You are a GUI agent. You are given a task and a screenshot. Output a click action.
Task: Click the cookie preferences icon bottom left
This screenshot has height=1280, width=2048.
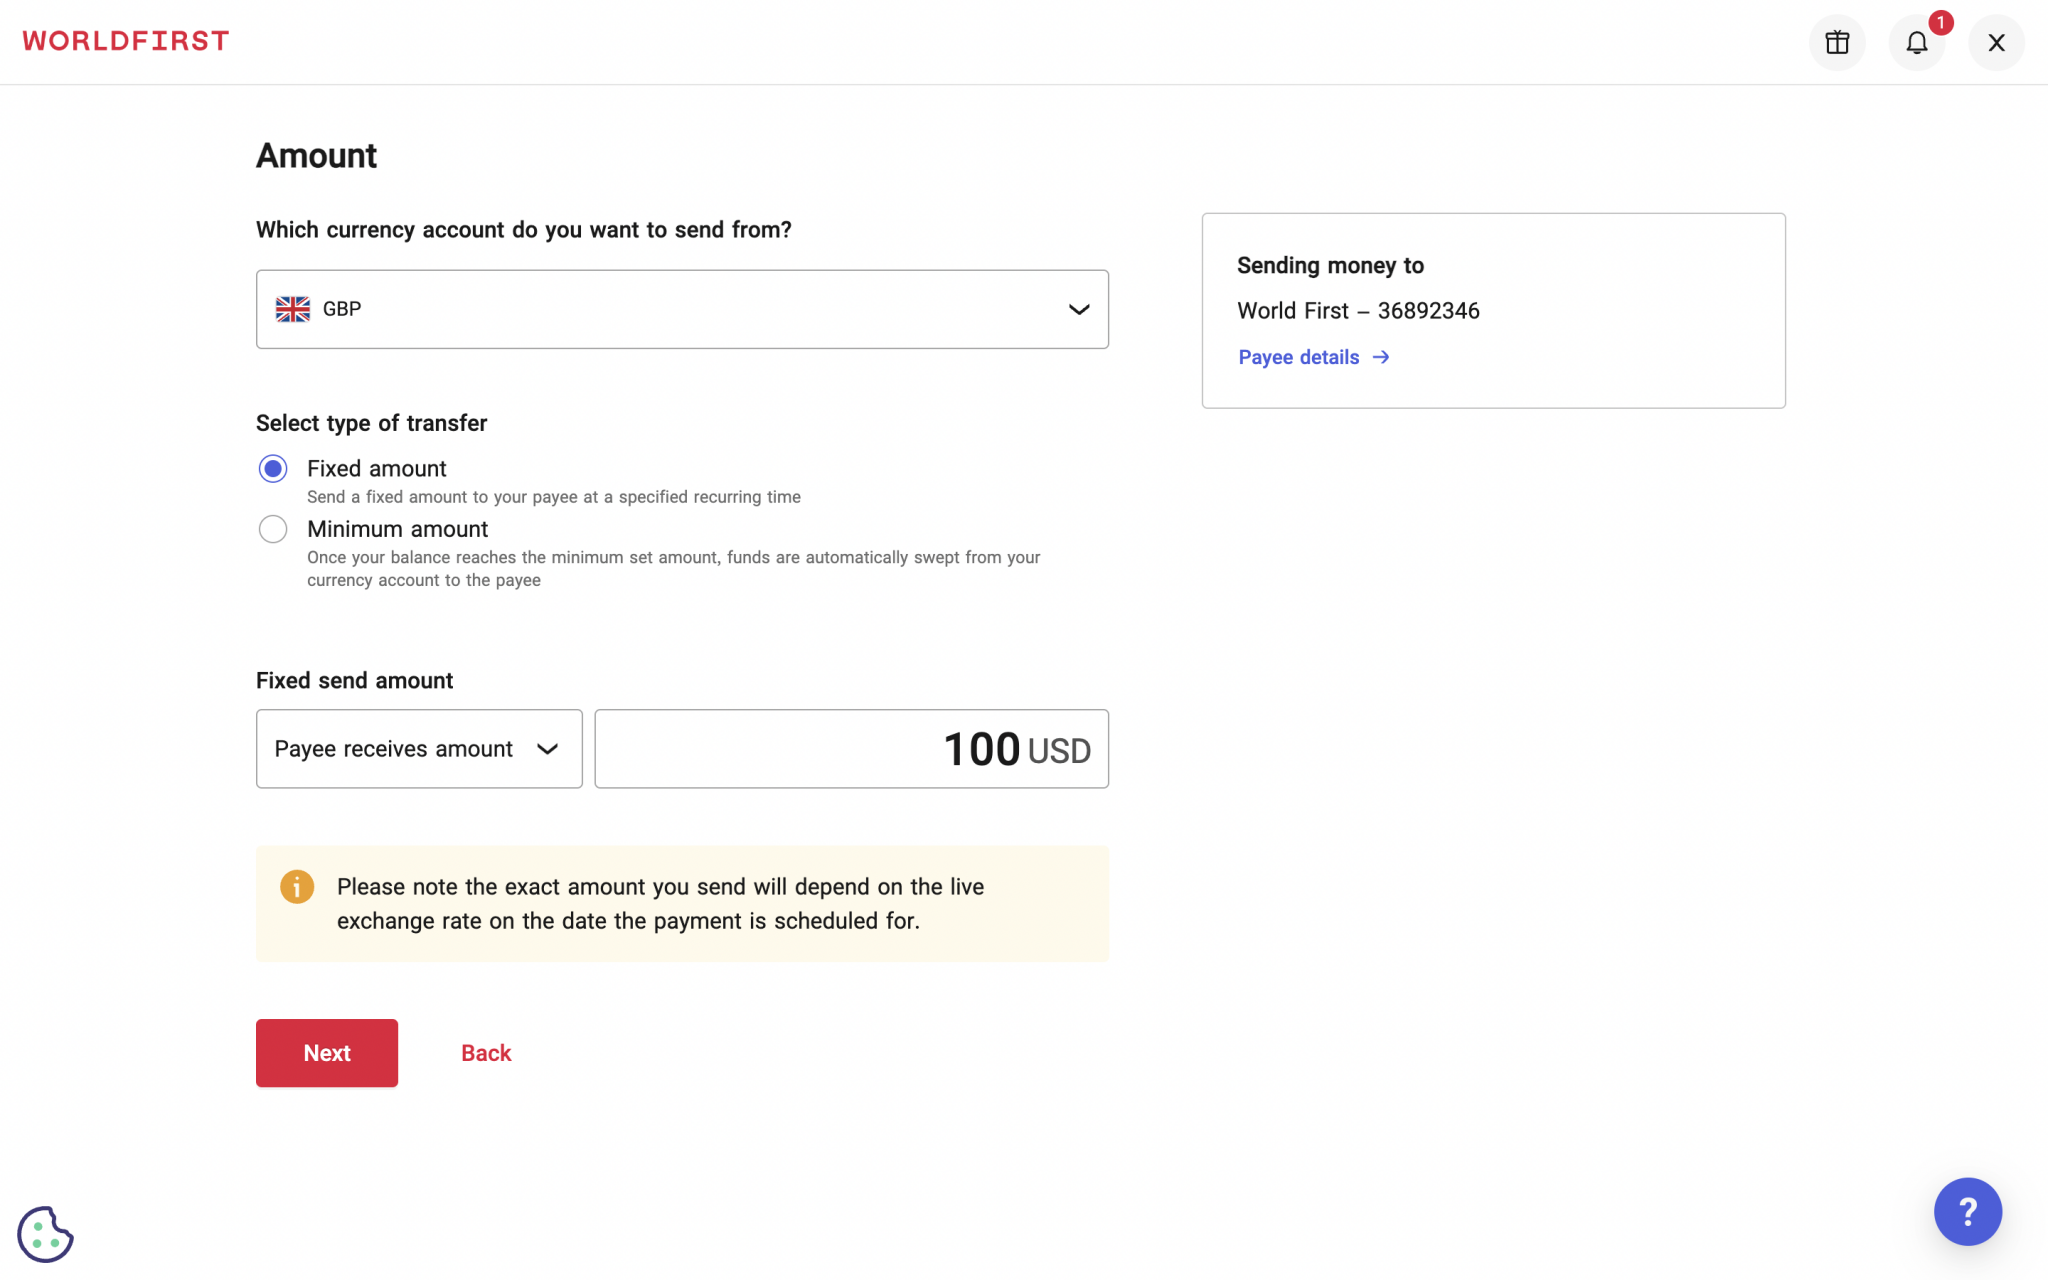tap(45, 1235)
